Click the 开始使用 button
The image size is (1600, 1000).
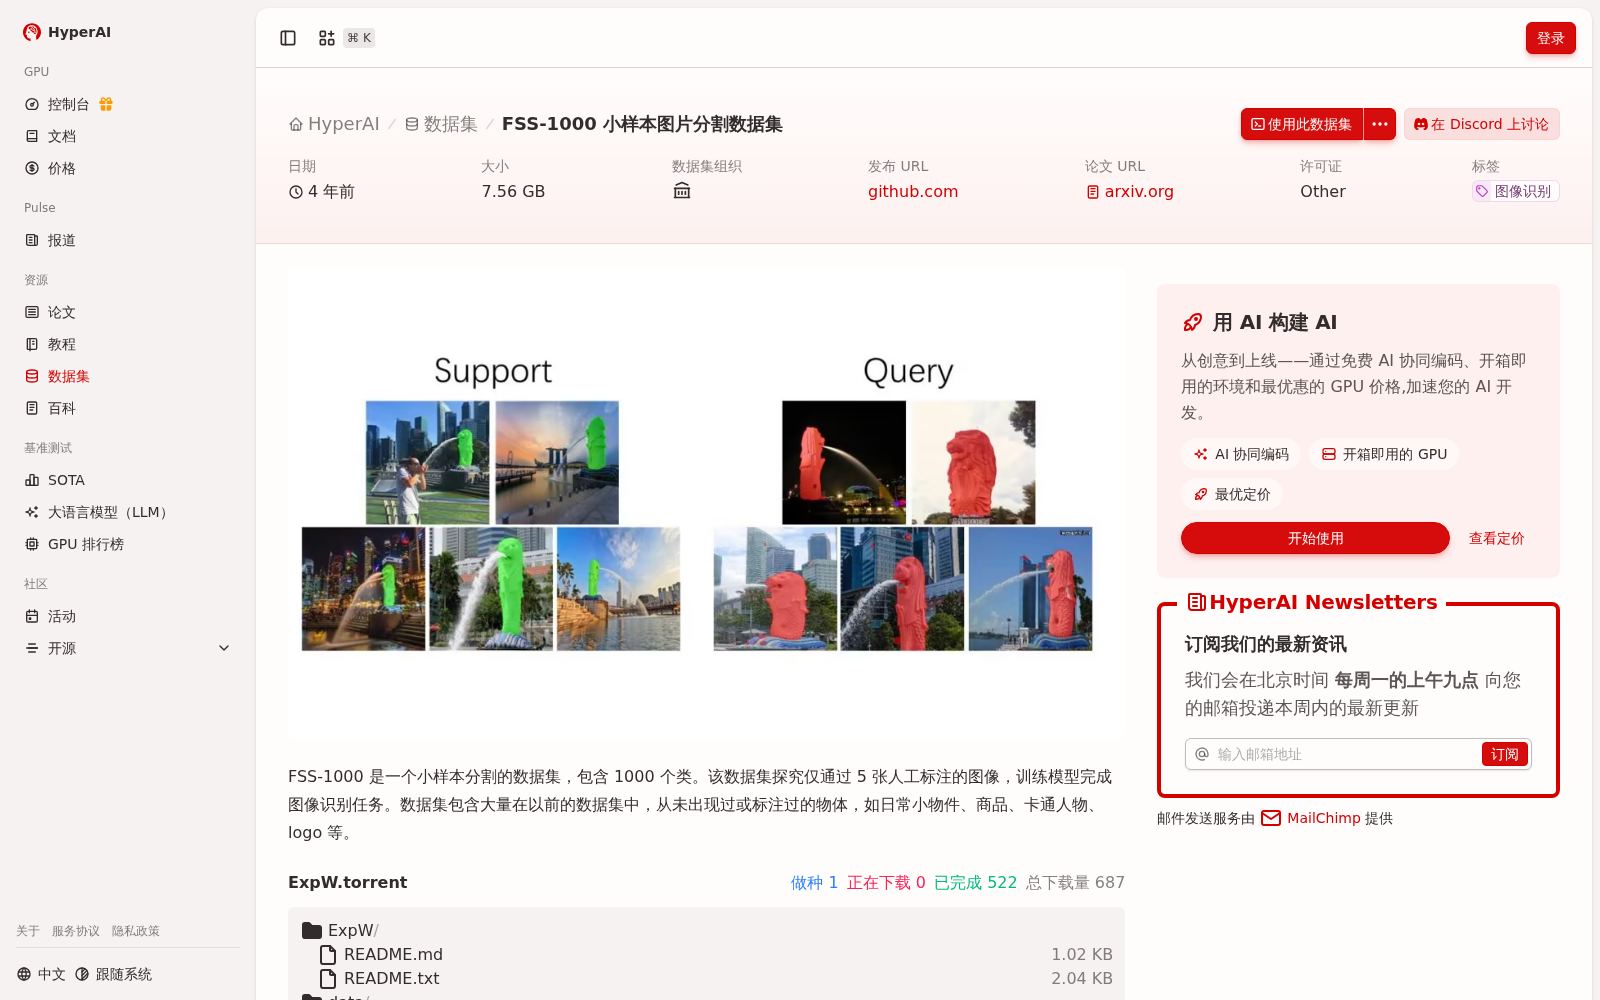tap(1315, 538)
